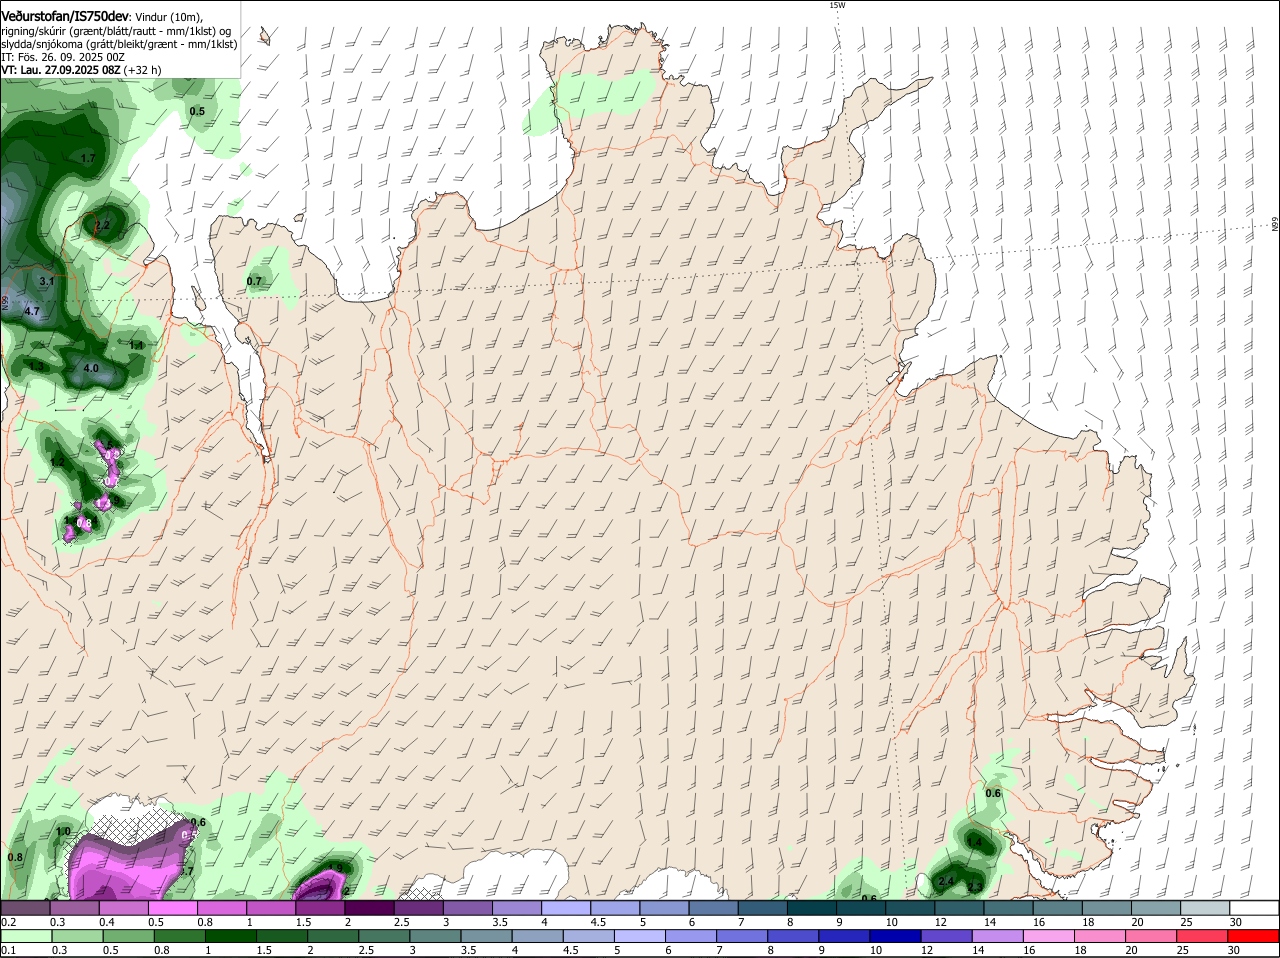1280x958 pixels.
Task: Click the 4.0 precipitation value on the map
Action: tap(91, 368)
